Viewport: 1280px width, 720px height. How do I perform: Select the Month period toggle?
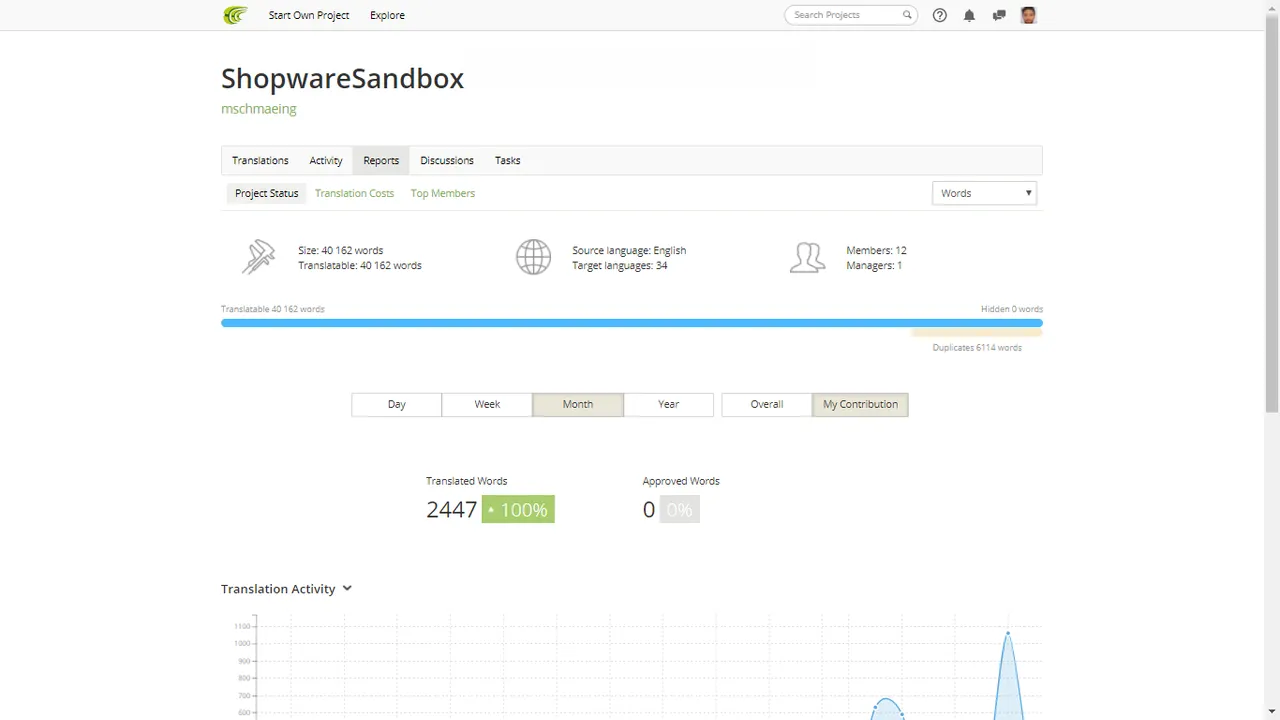pos(578,404)
